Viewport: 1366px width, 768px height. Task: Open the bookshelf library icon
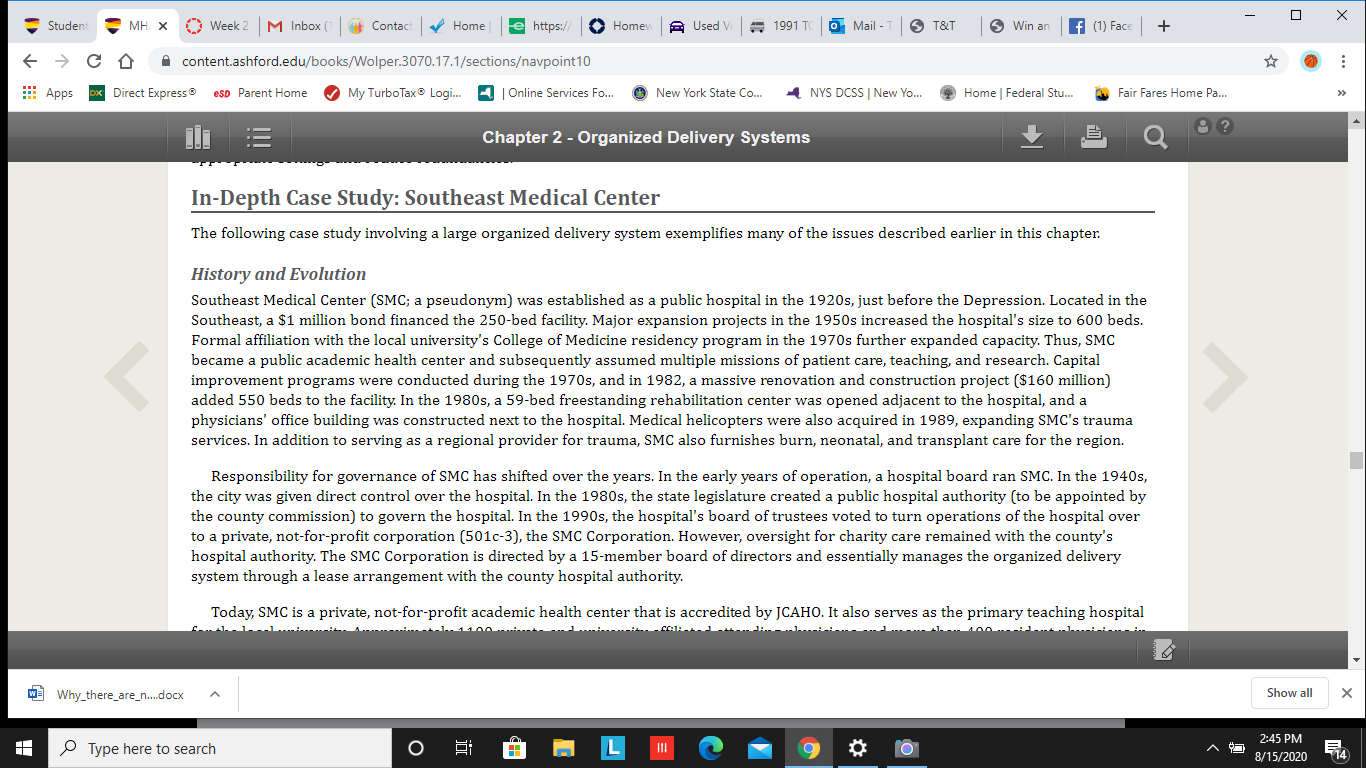[x=198, y=137]
